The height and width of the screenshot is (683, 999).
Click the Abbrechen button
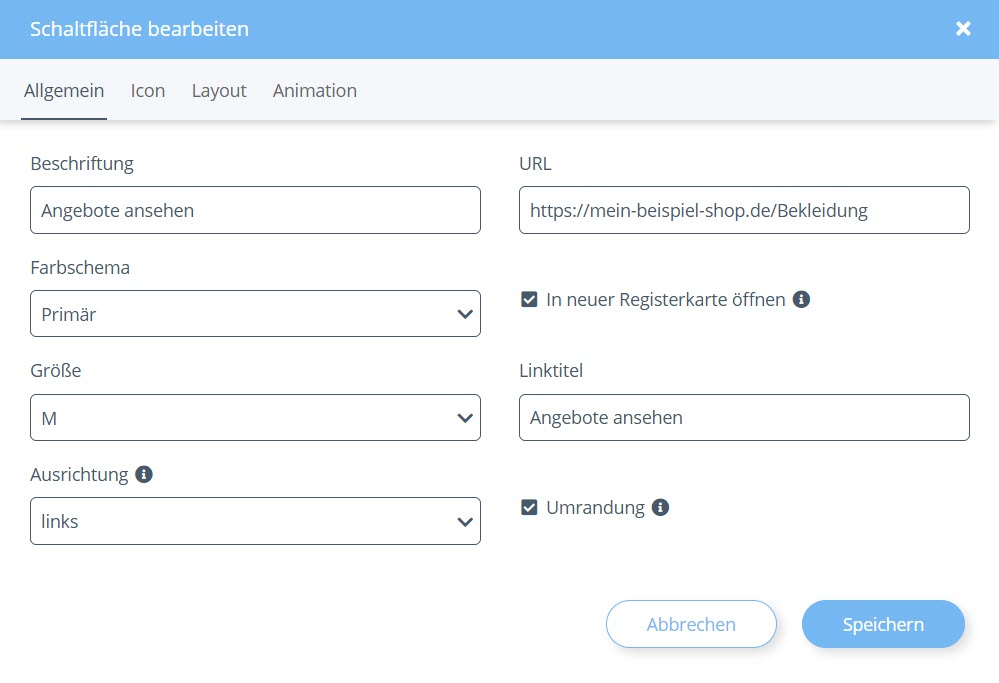coord(691,624)
